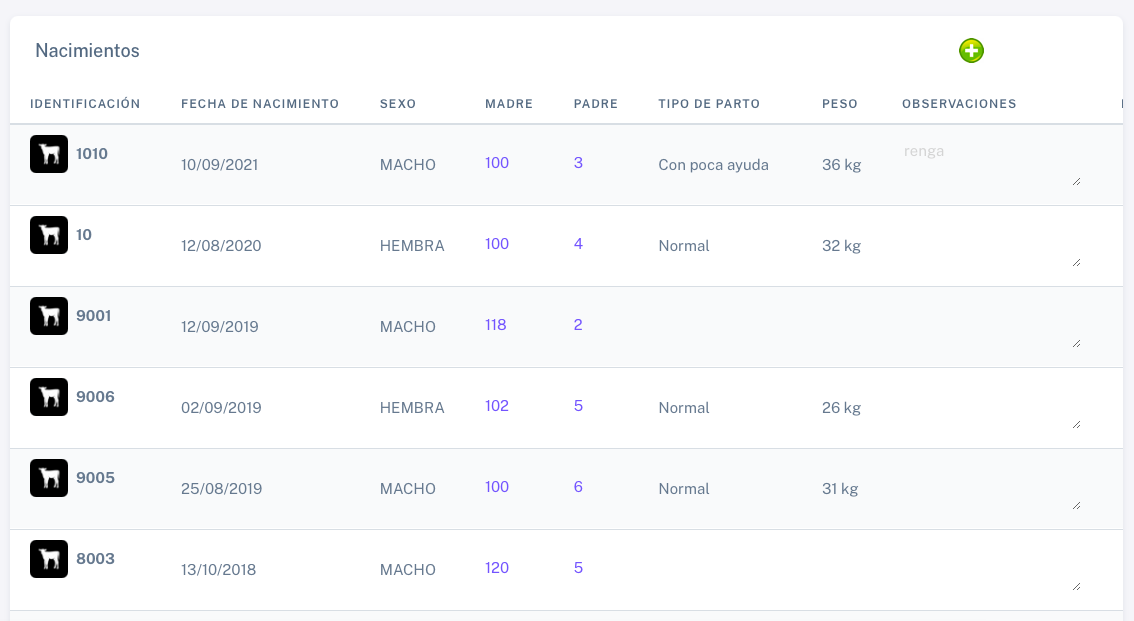Select MACHO in the 8003 row

click(x=407, y=570)
